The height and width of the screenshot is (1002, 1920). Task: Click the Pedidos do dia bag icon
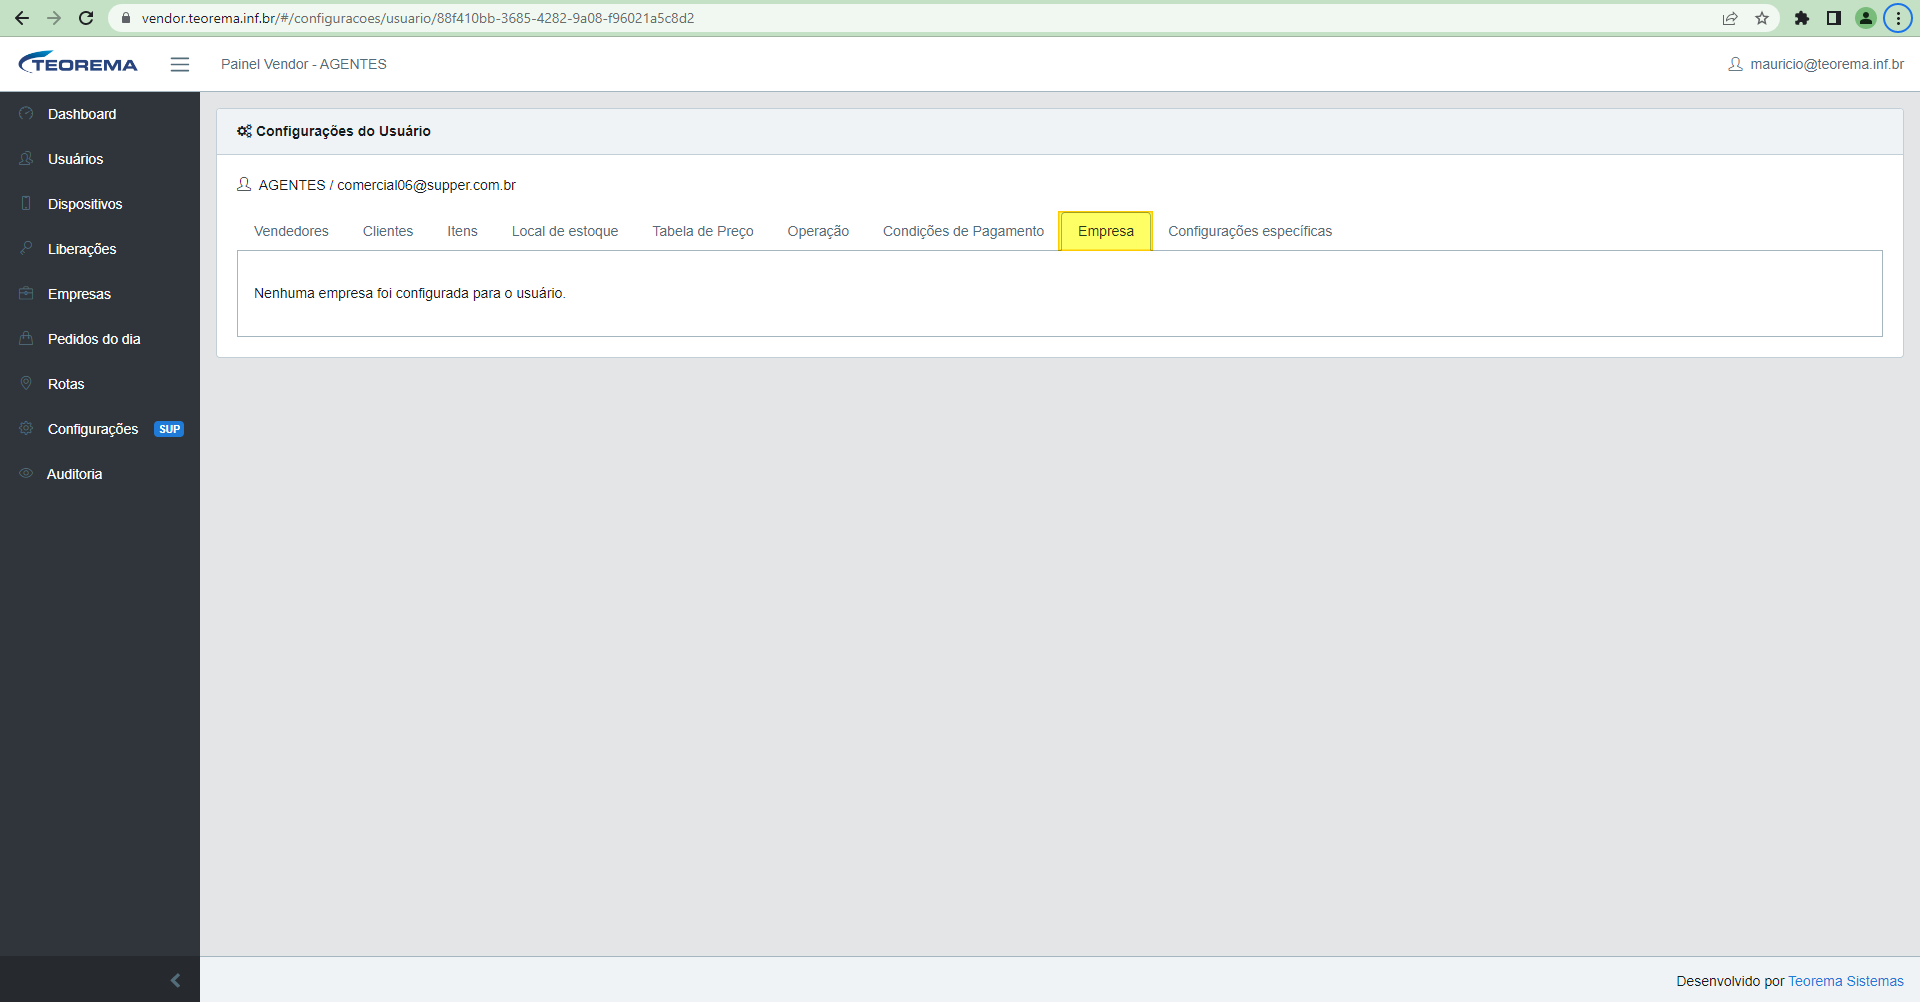[x=26, y=338]
